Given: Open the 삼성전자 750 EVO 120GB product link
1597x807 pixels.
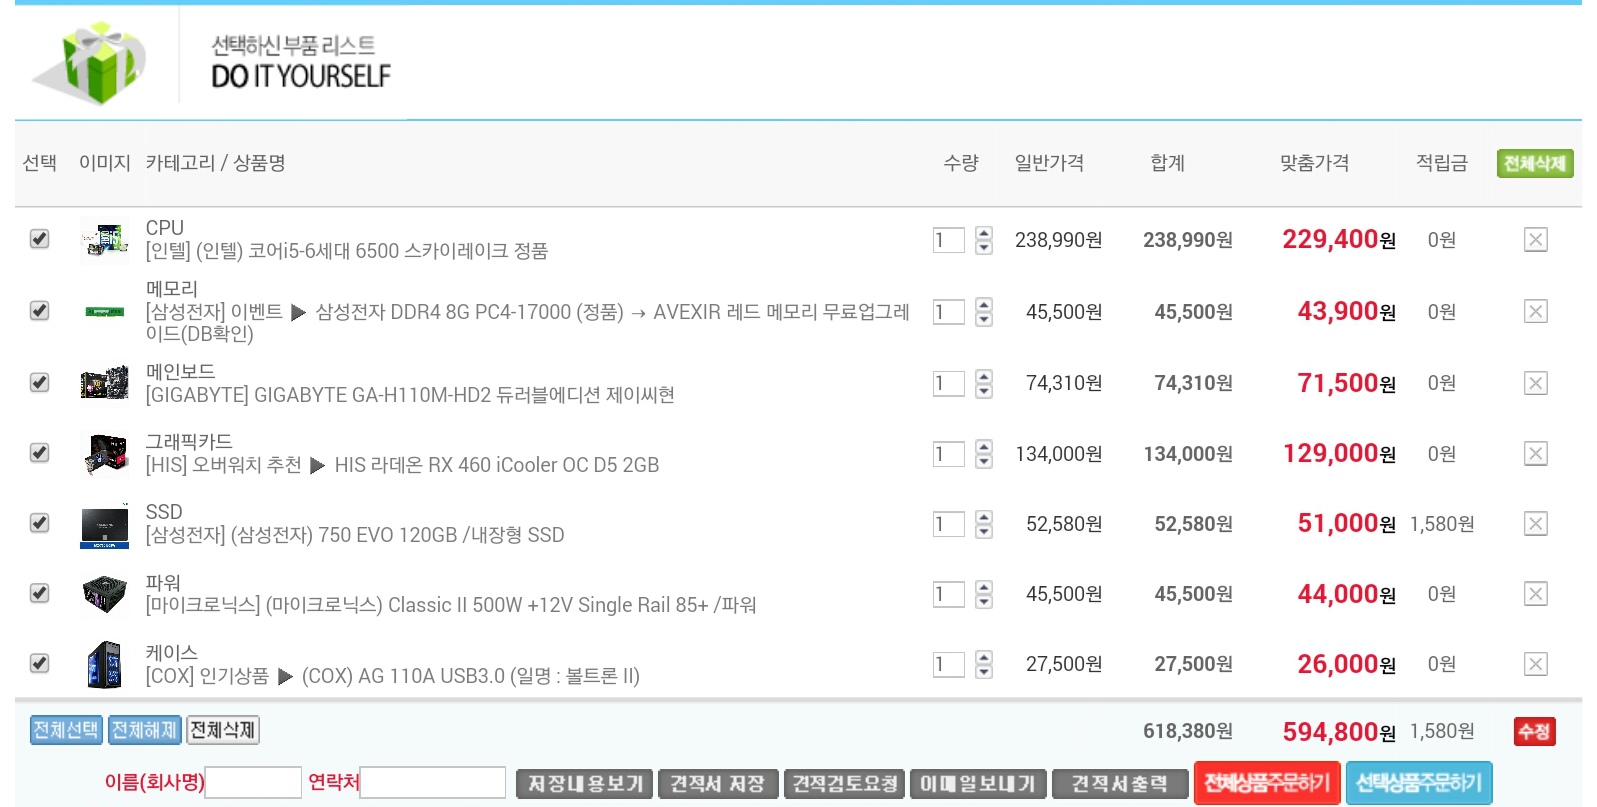Looking at the screenshot, I should [x=355, y=535].
